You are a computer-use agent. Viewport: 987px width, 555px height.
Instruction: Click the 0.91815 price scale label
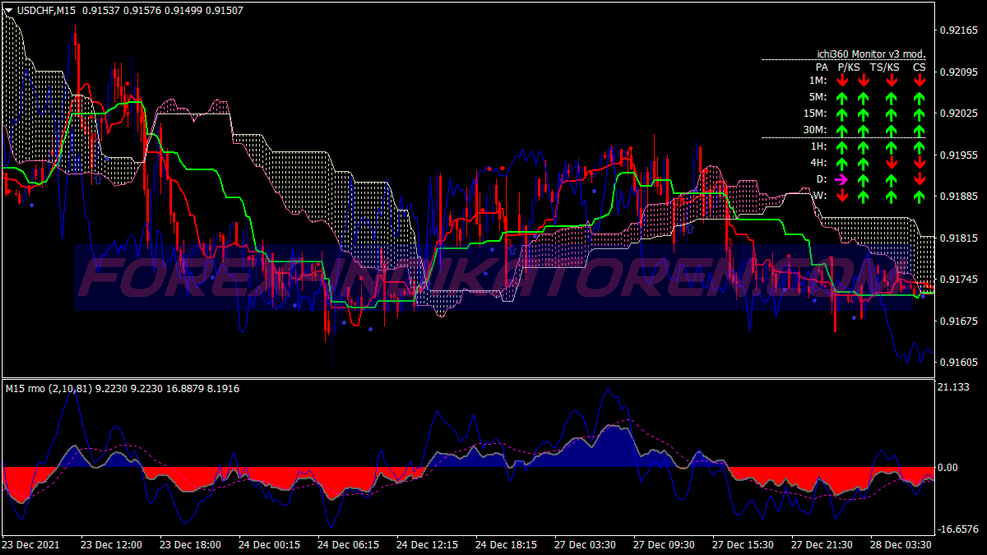(x=959, y=238)
